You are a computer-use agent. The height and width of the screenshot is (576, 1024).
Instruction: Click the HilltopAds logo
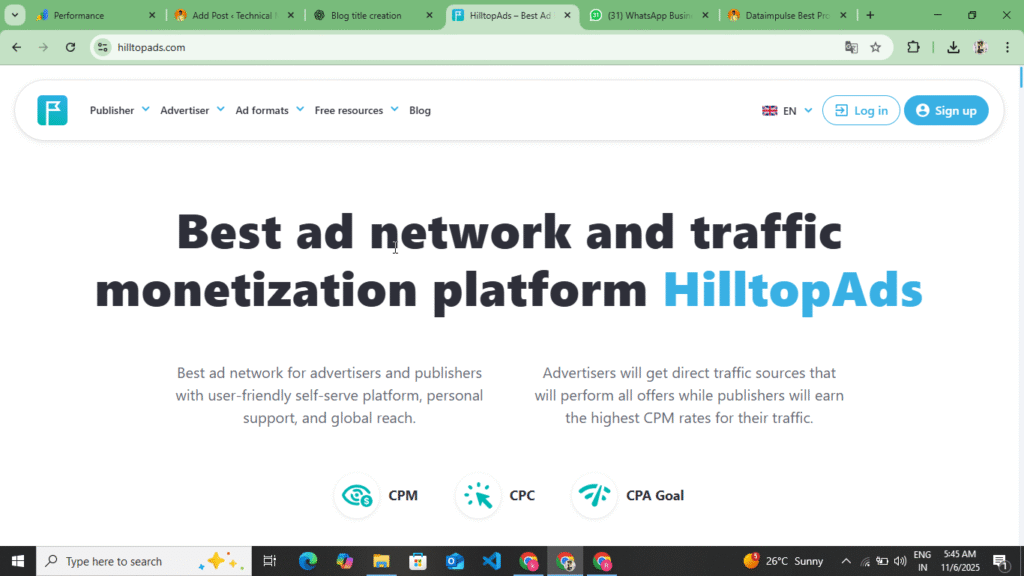click(x=51, y=110)
